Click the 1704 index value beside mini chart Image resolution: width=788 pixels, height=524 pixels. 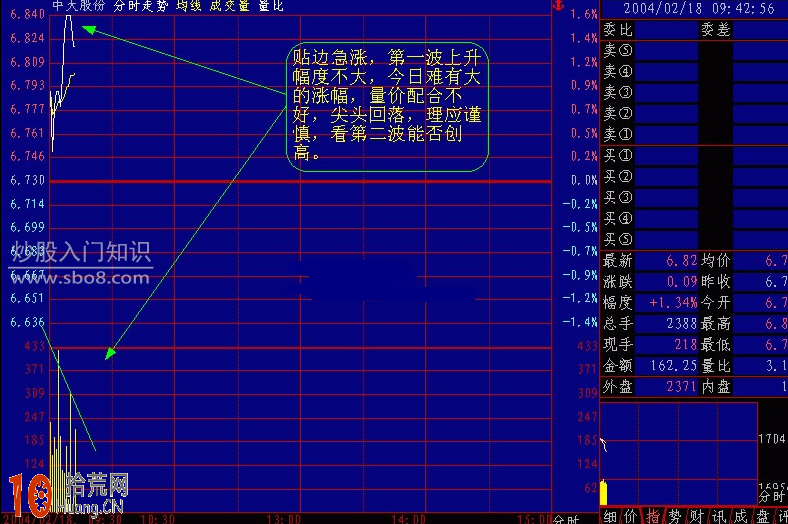(773, 439)
